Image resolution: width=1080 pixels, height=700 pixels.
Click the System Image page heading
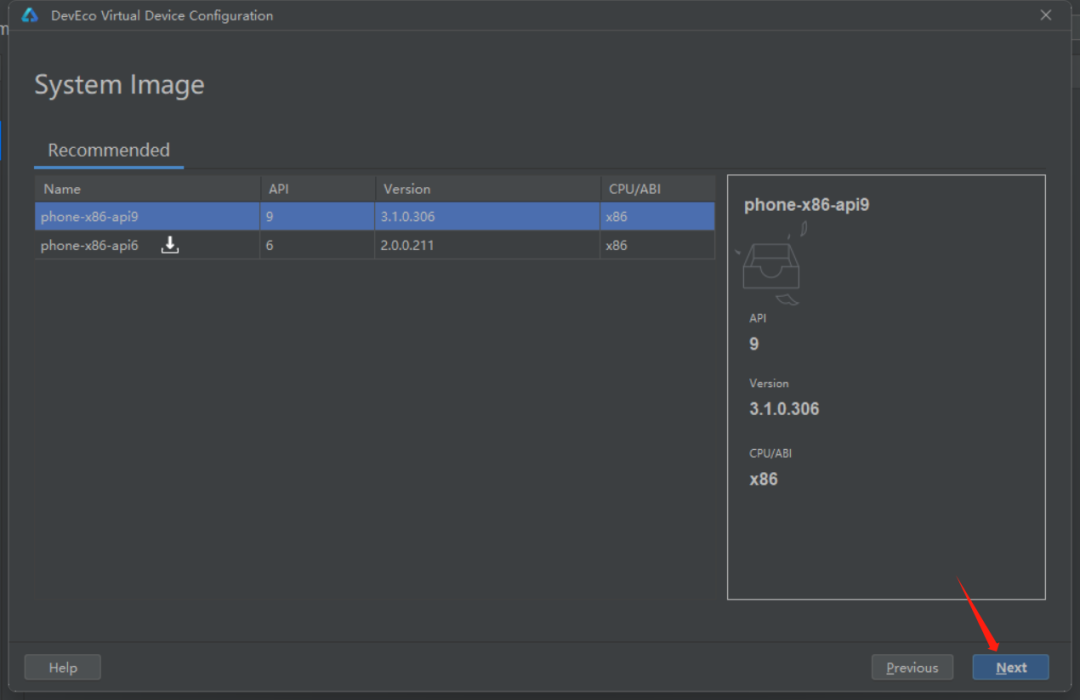(x=119, y=85)
